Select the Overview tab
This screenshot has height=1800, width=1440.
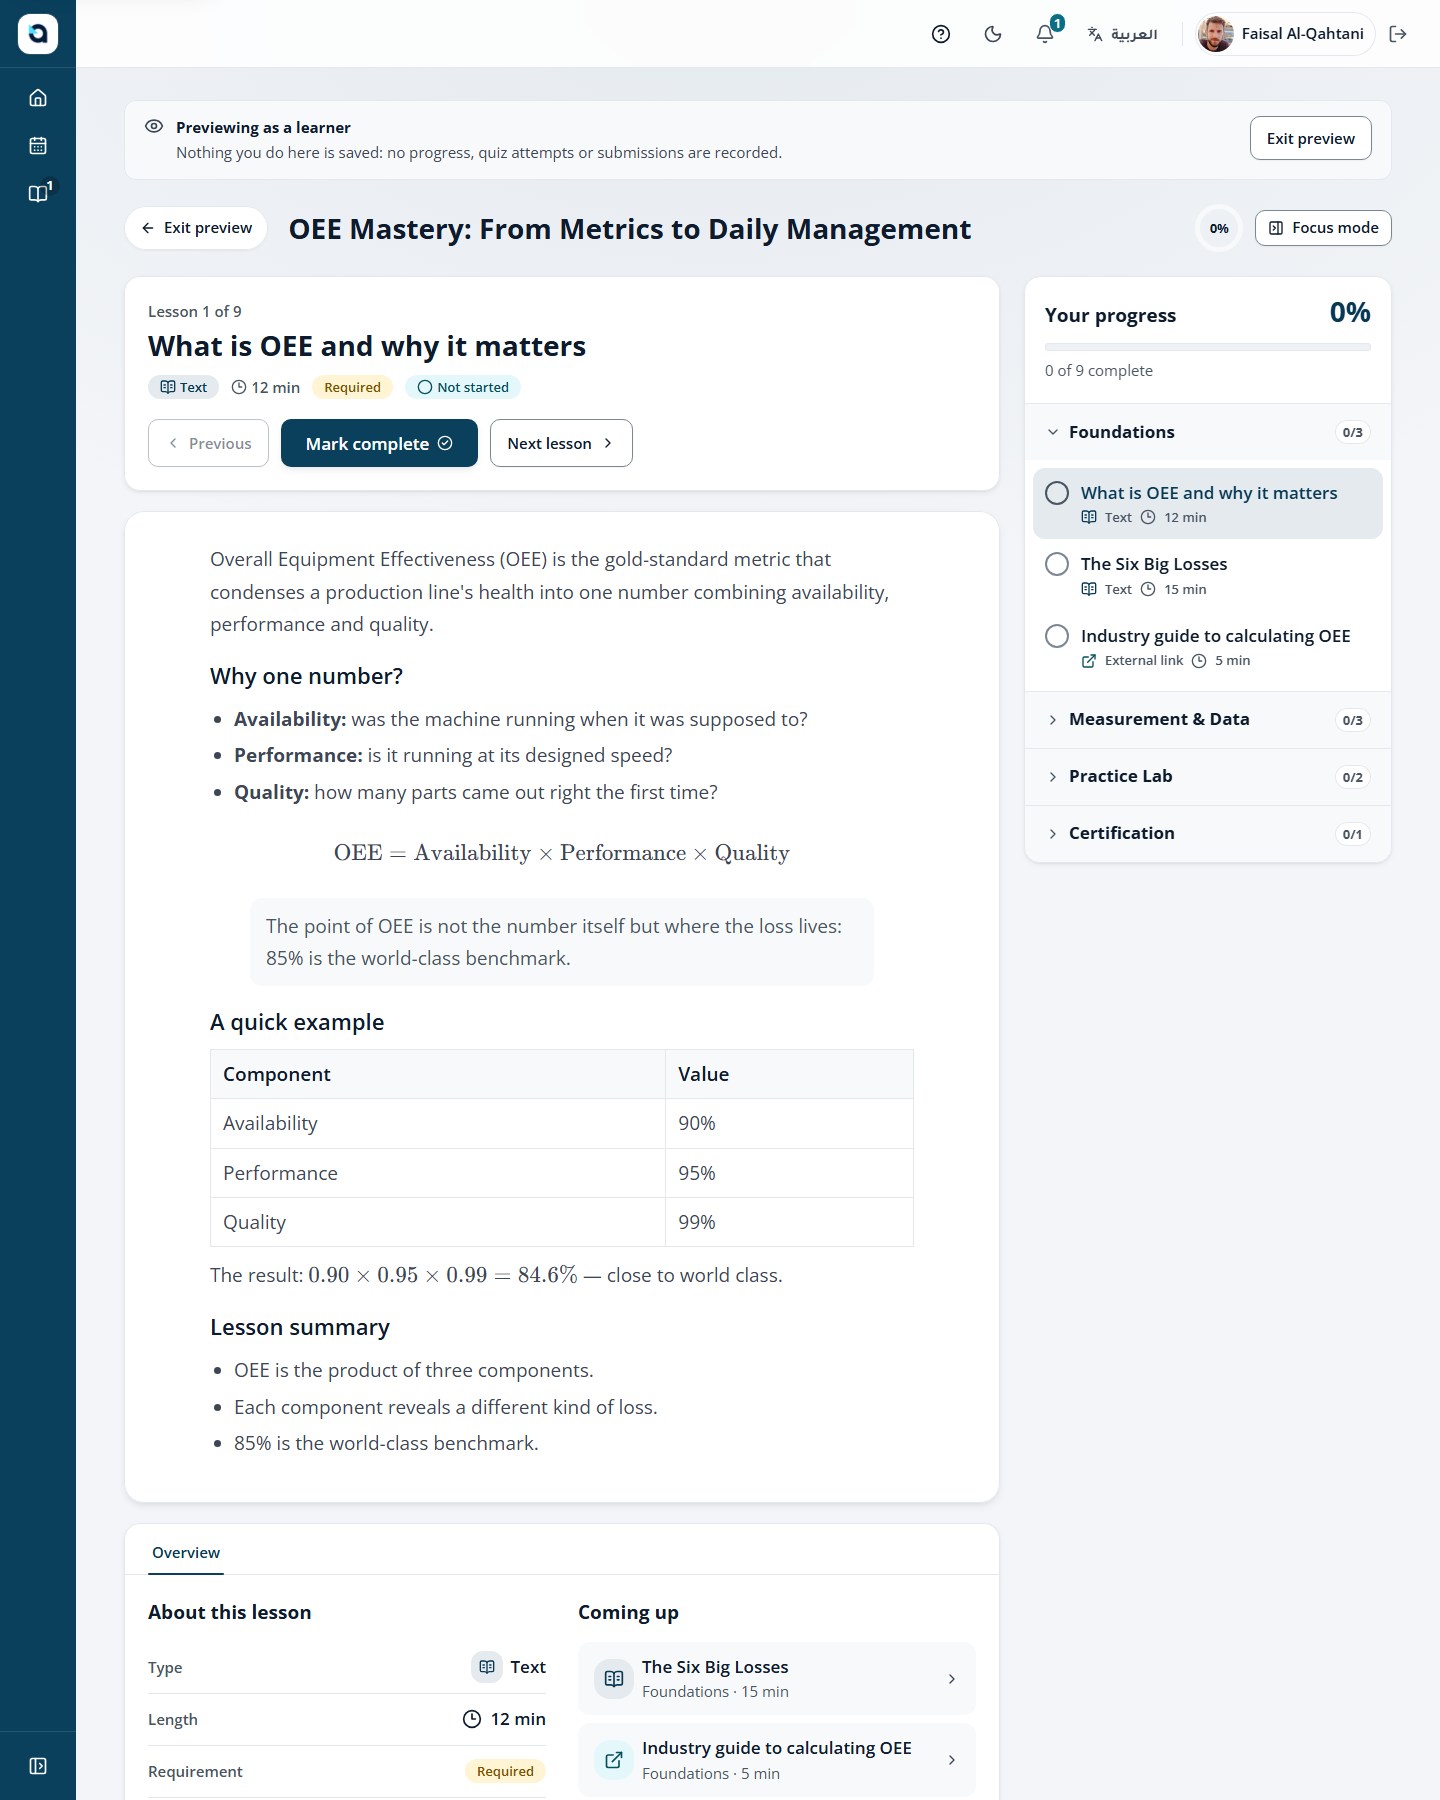186,1552
